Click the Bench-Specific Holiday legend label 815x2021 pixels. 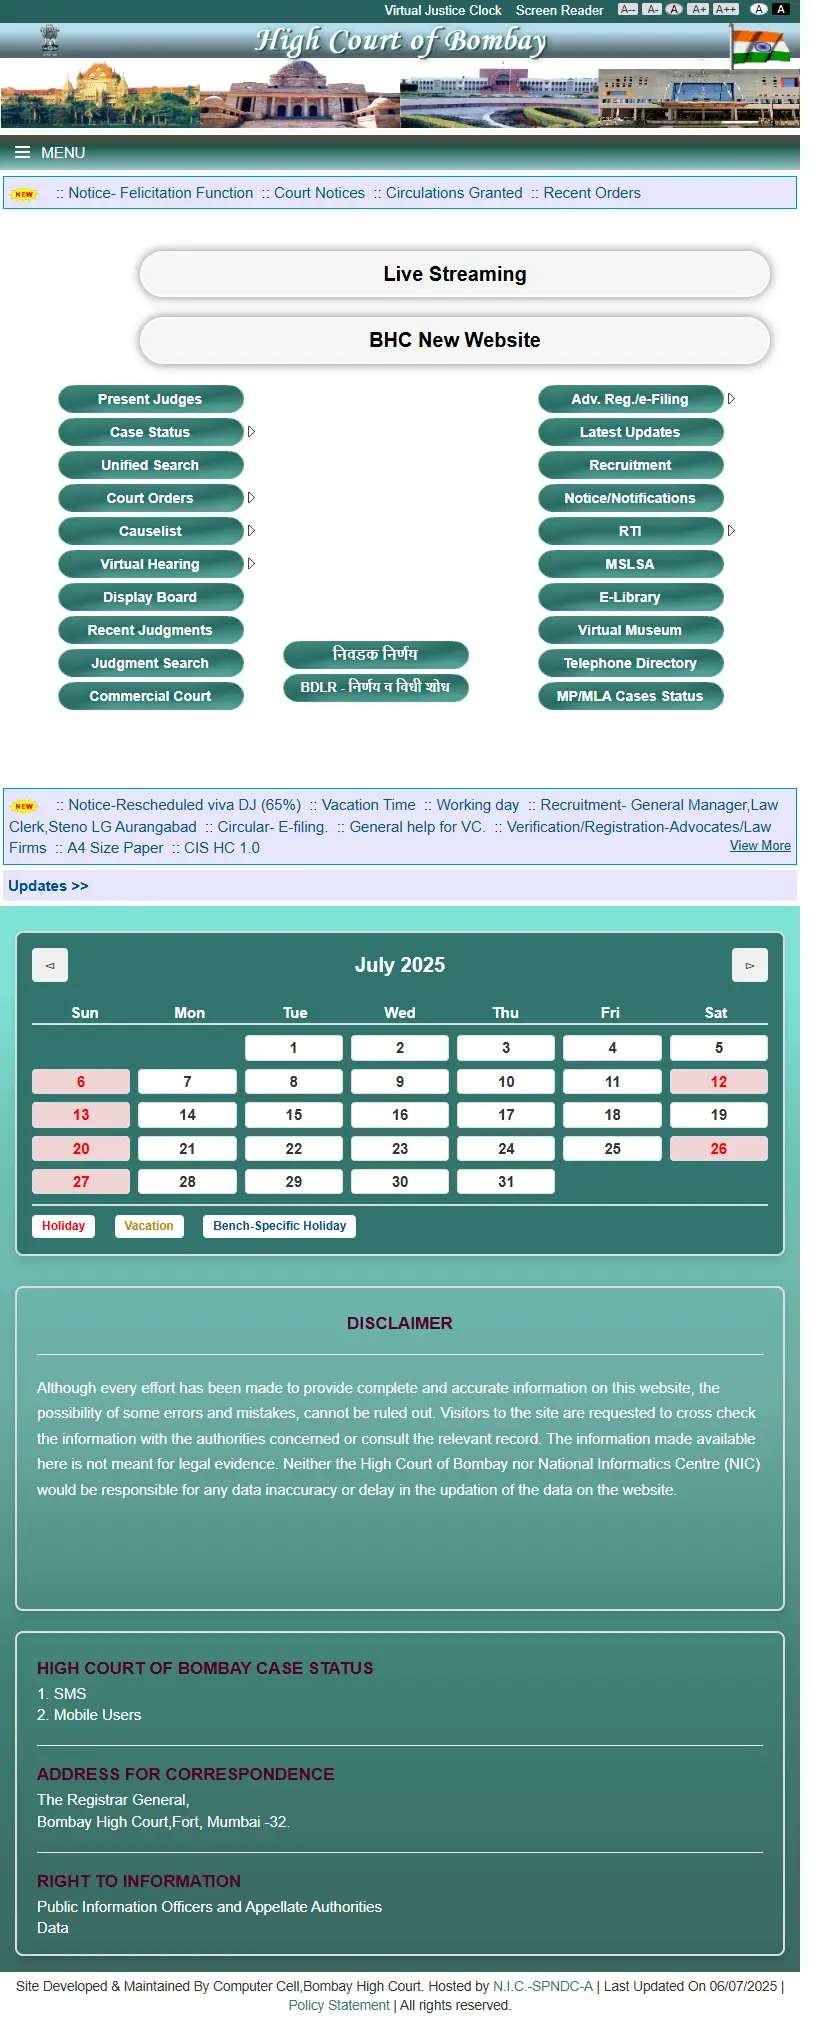(x=279, y=1226)
